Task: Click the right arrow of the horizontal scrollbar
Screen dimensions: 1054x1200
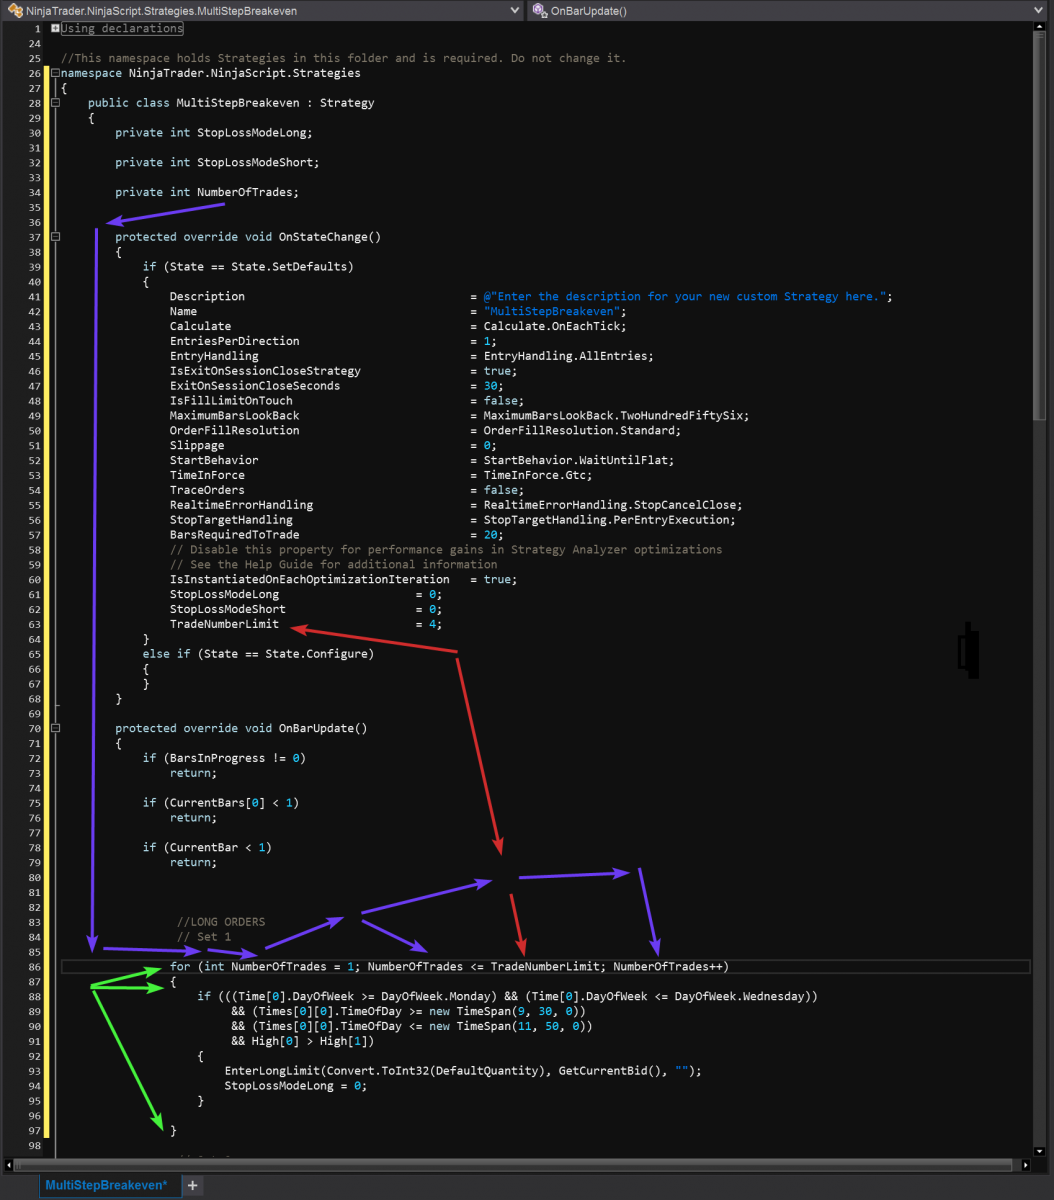Action: coord(1026,1164)
